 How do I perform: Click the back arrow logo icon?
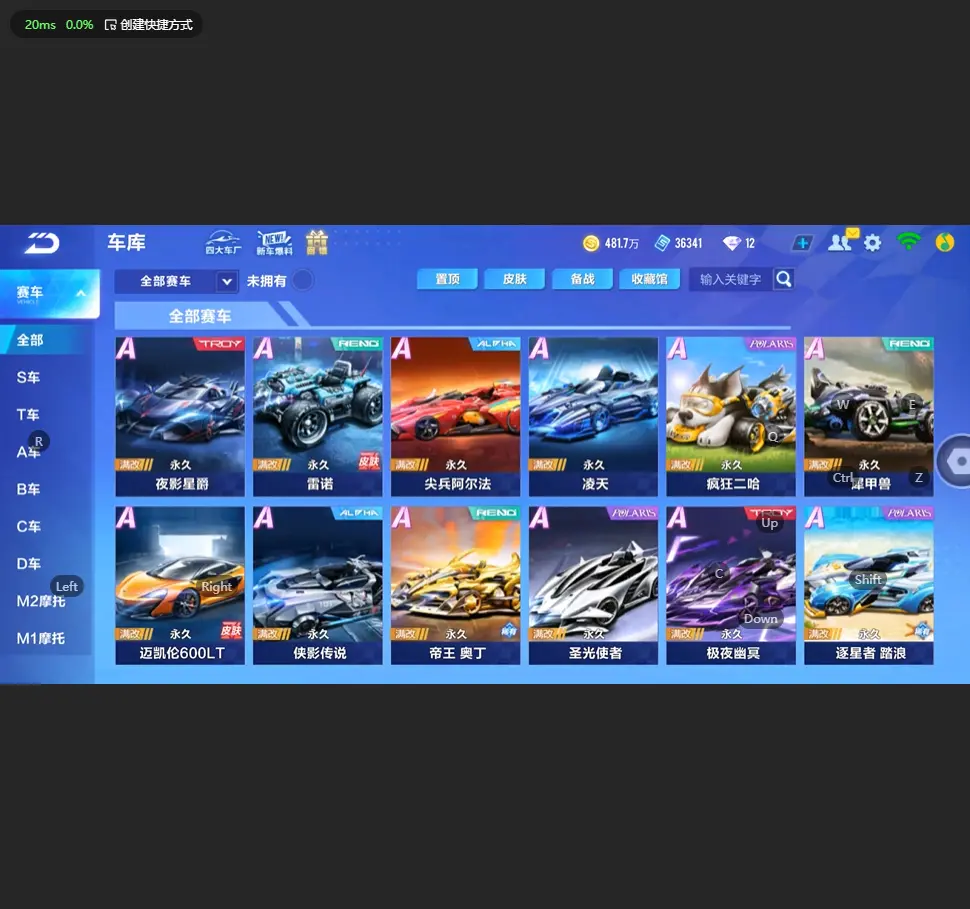point(41,243)
